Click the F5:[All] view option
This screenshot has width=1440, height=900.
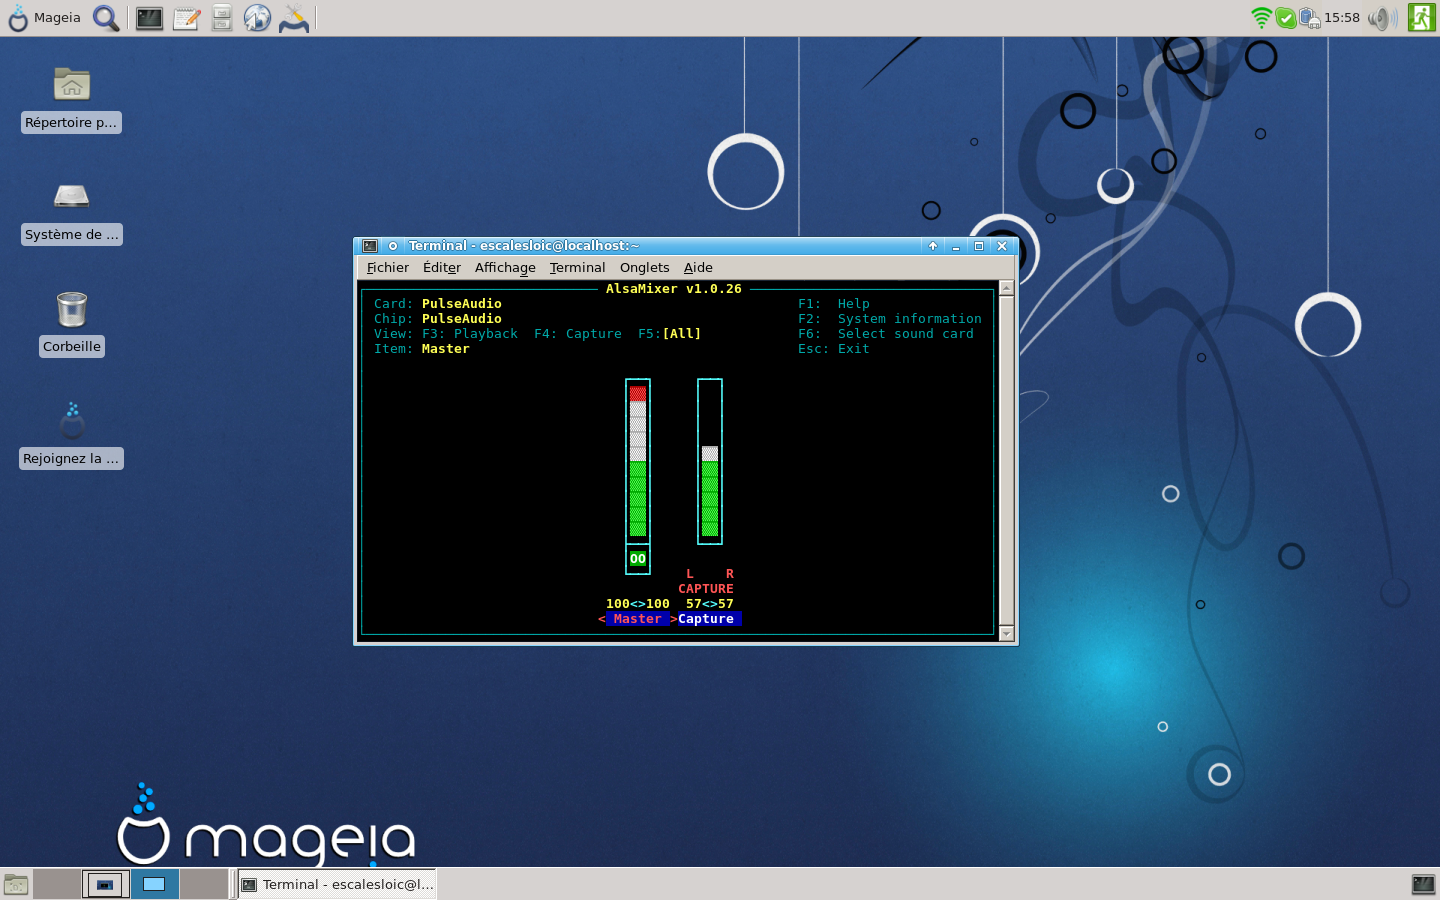point(670,334)
